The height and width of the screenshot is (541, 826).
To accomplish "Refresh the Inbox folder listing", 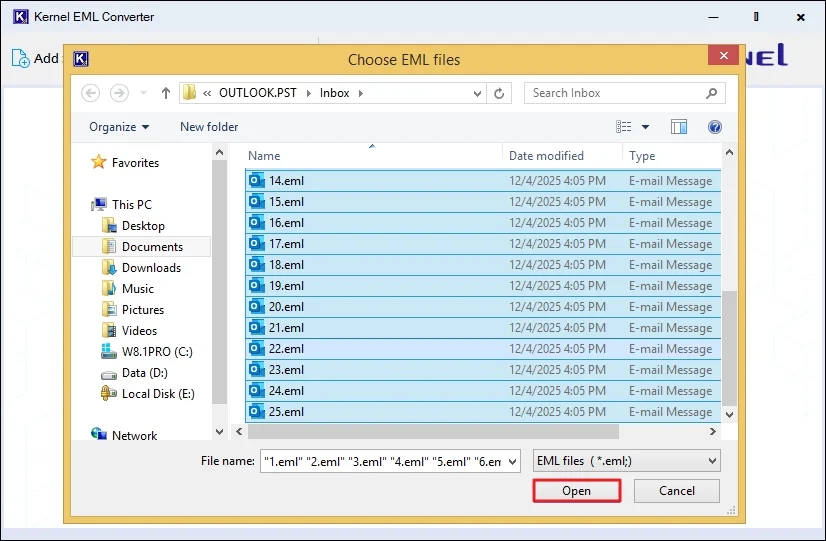I will (499, 93).
